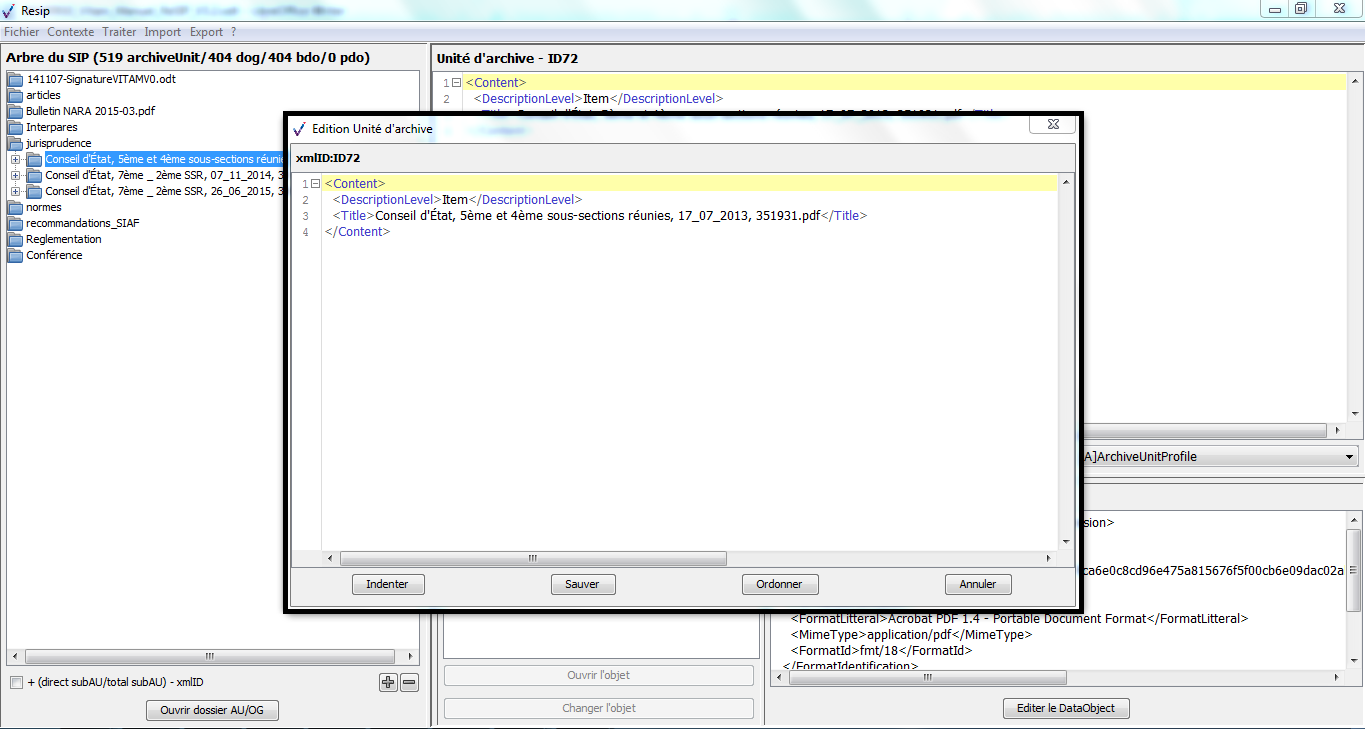
Task: Click the normes folder icon
Action: (15, 208)
